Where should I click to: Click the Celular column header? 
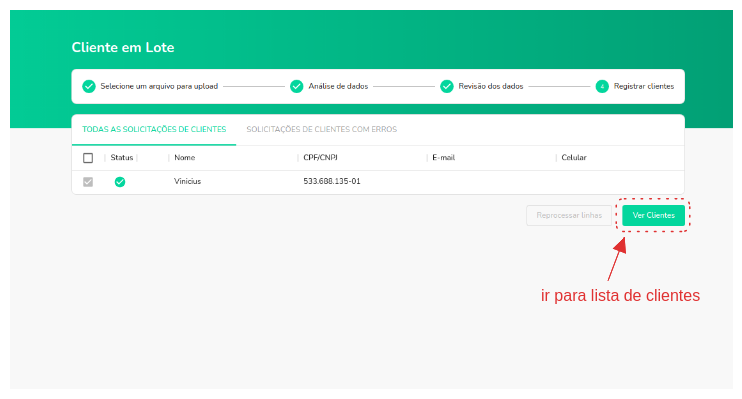[x=574, y=158]
